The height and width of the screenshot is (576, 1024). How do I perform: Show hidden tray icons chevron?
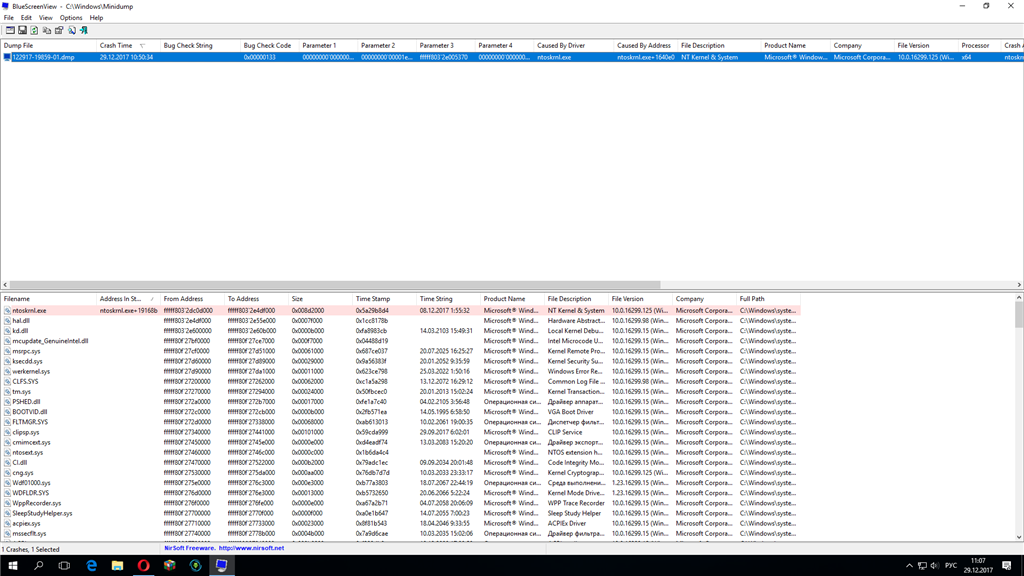(909, 566)
